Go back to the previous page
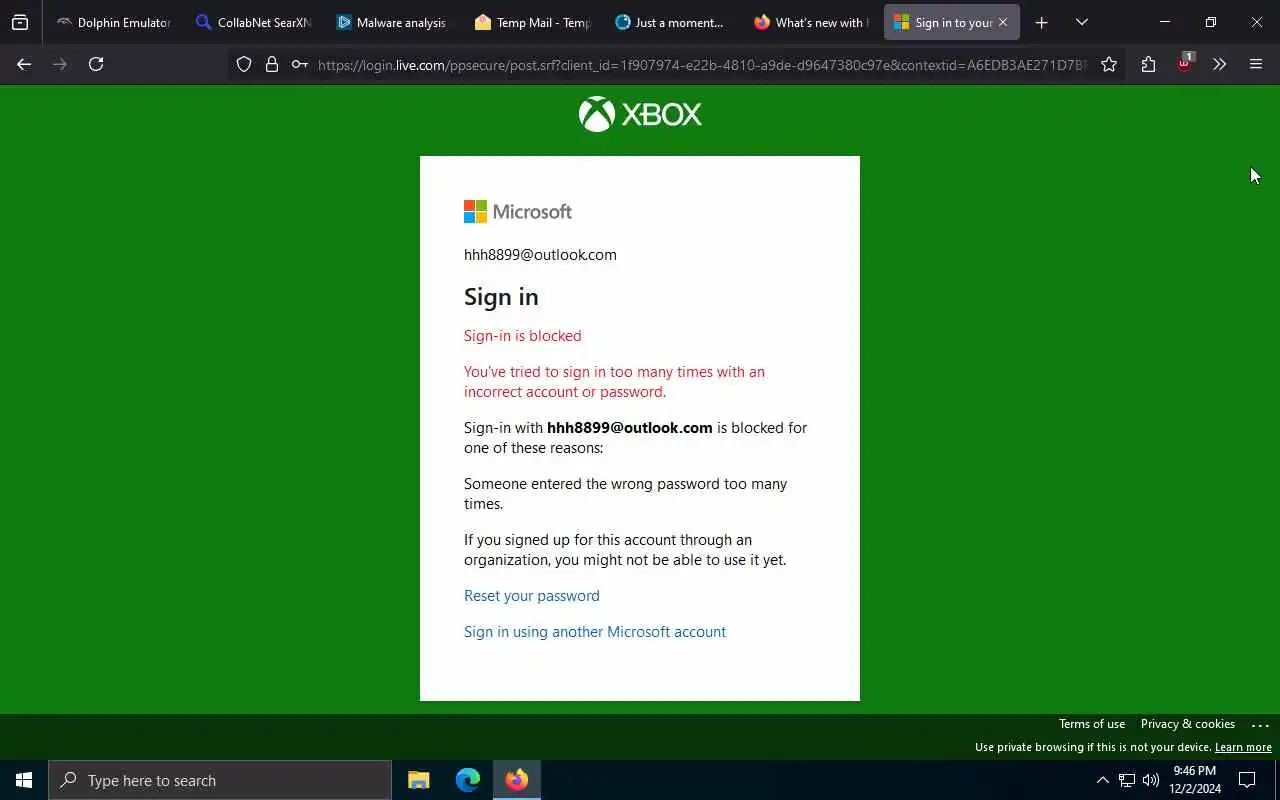Image resolution: width=1280 pixels, height=800 pixels. pyautogui.click(x=24, y=64)
